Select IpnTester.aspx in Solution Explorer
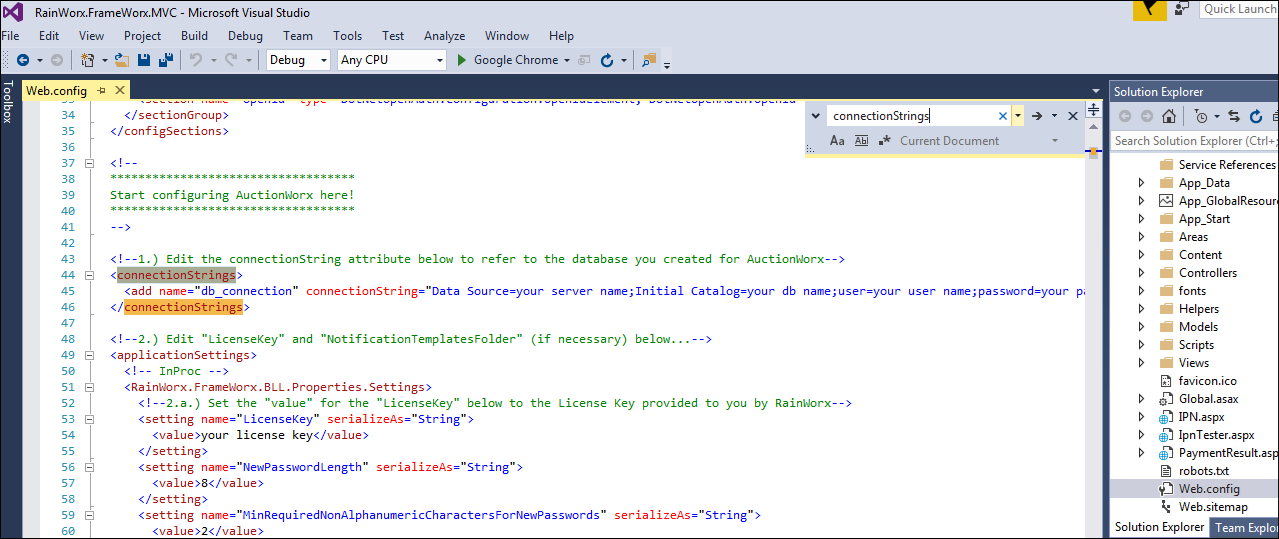This screenshot has height=539, width=1279. coord(1216,435)
